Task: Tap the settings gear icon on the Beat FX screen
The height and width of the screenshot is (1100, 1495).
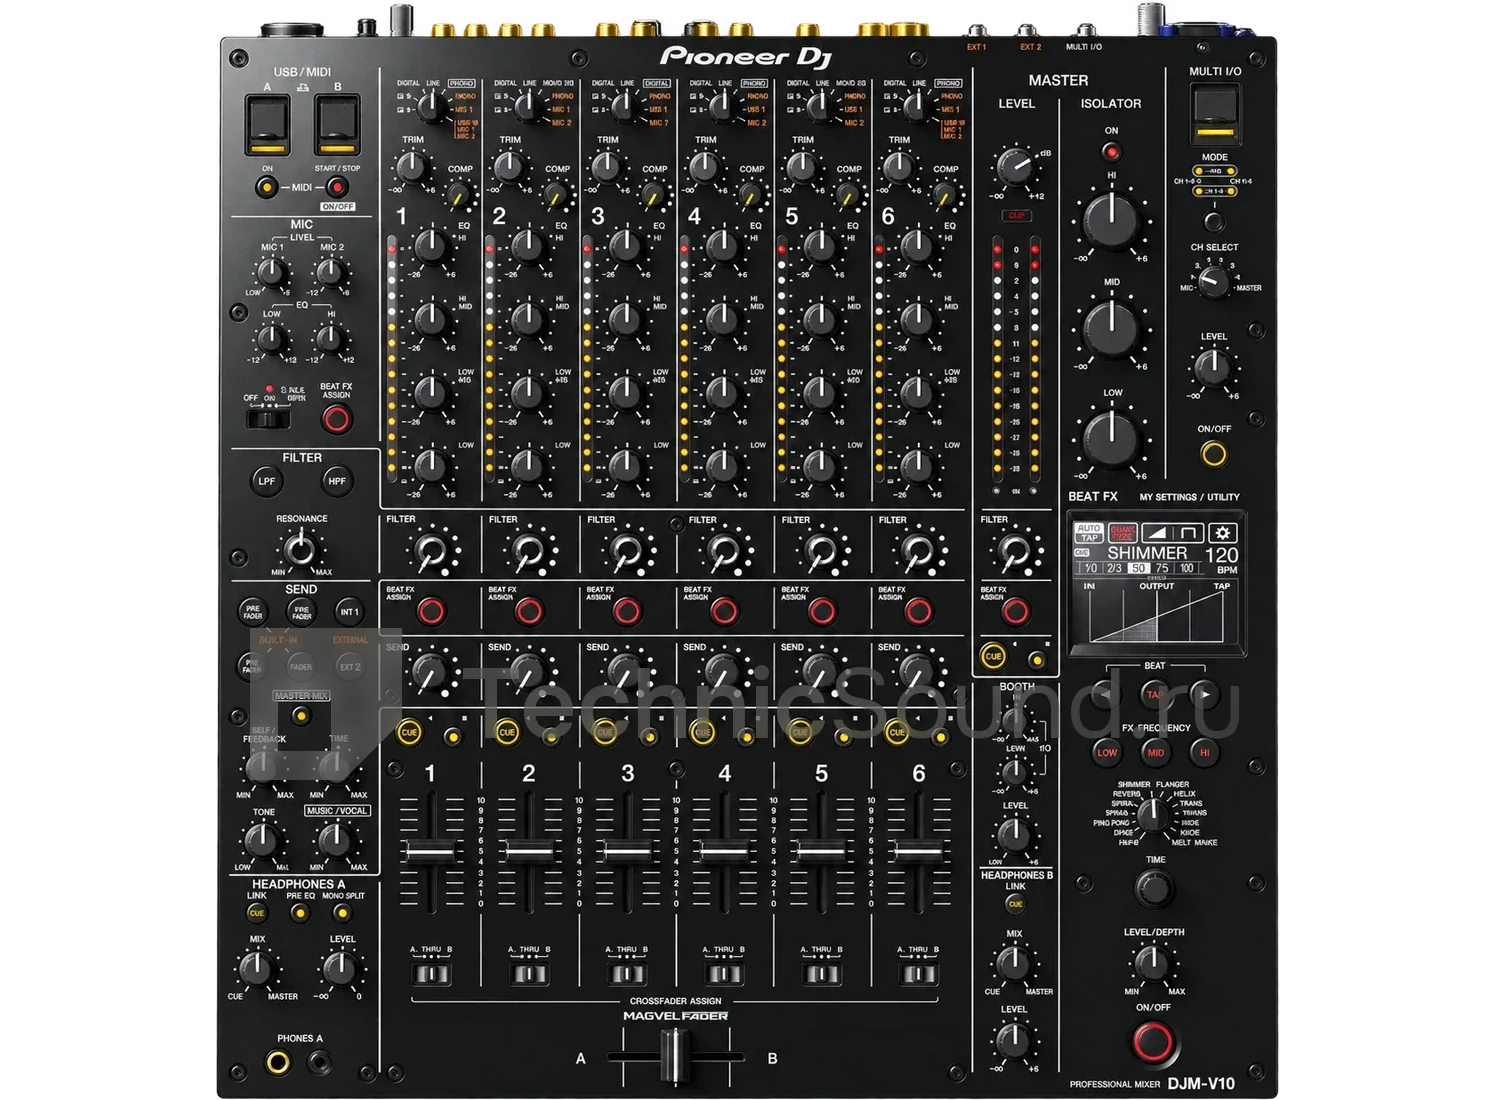Action: [x=1222, y=533]
